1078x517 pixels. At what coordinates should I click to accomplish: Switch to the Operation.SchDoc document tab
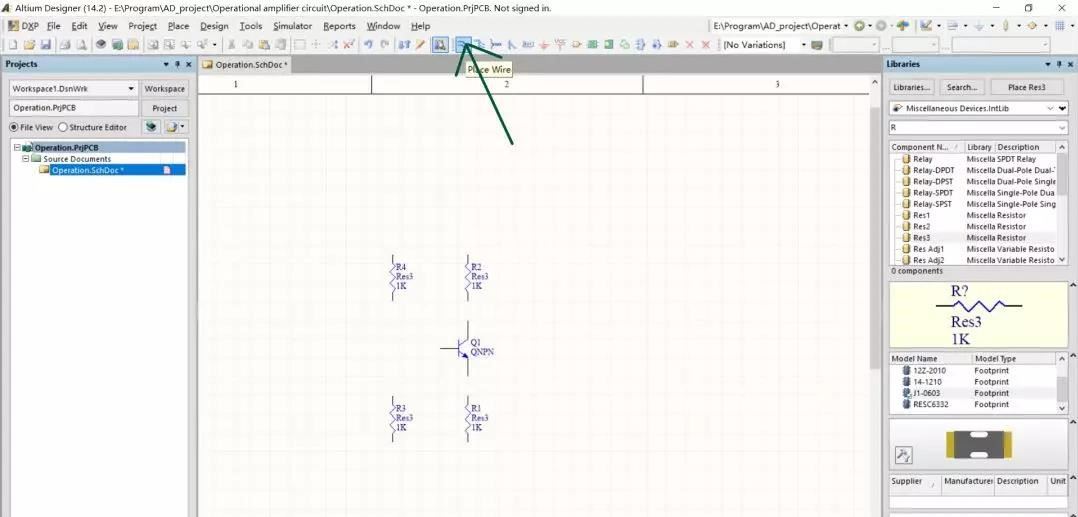pos(246,65)
